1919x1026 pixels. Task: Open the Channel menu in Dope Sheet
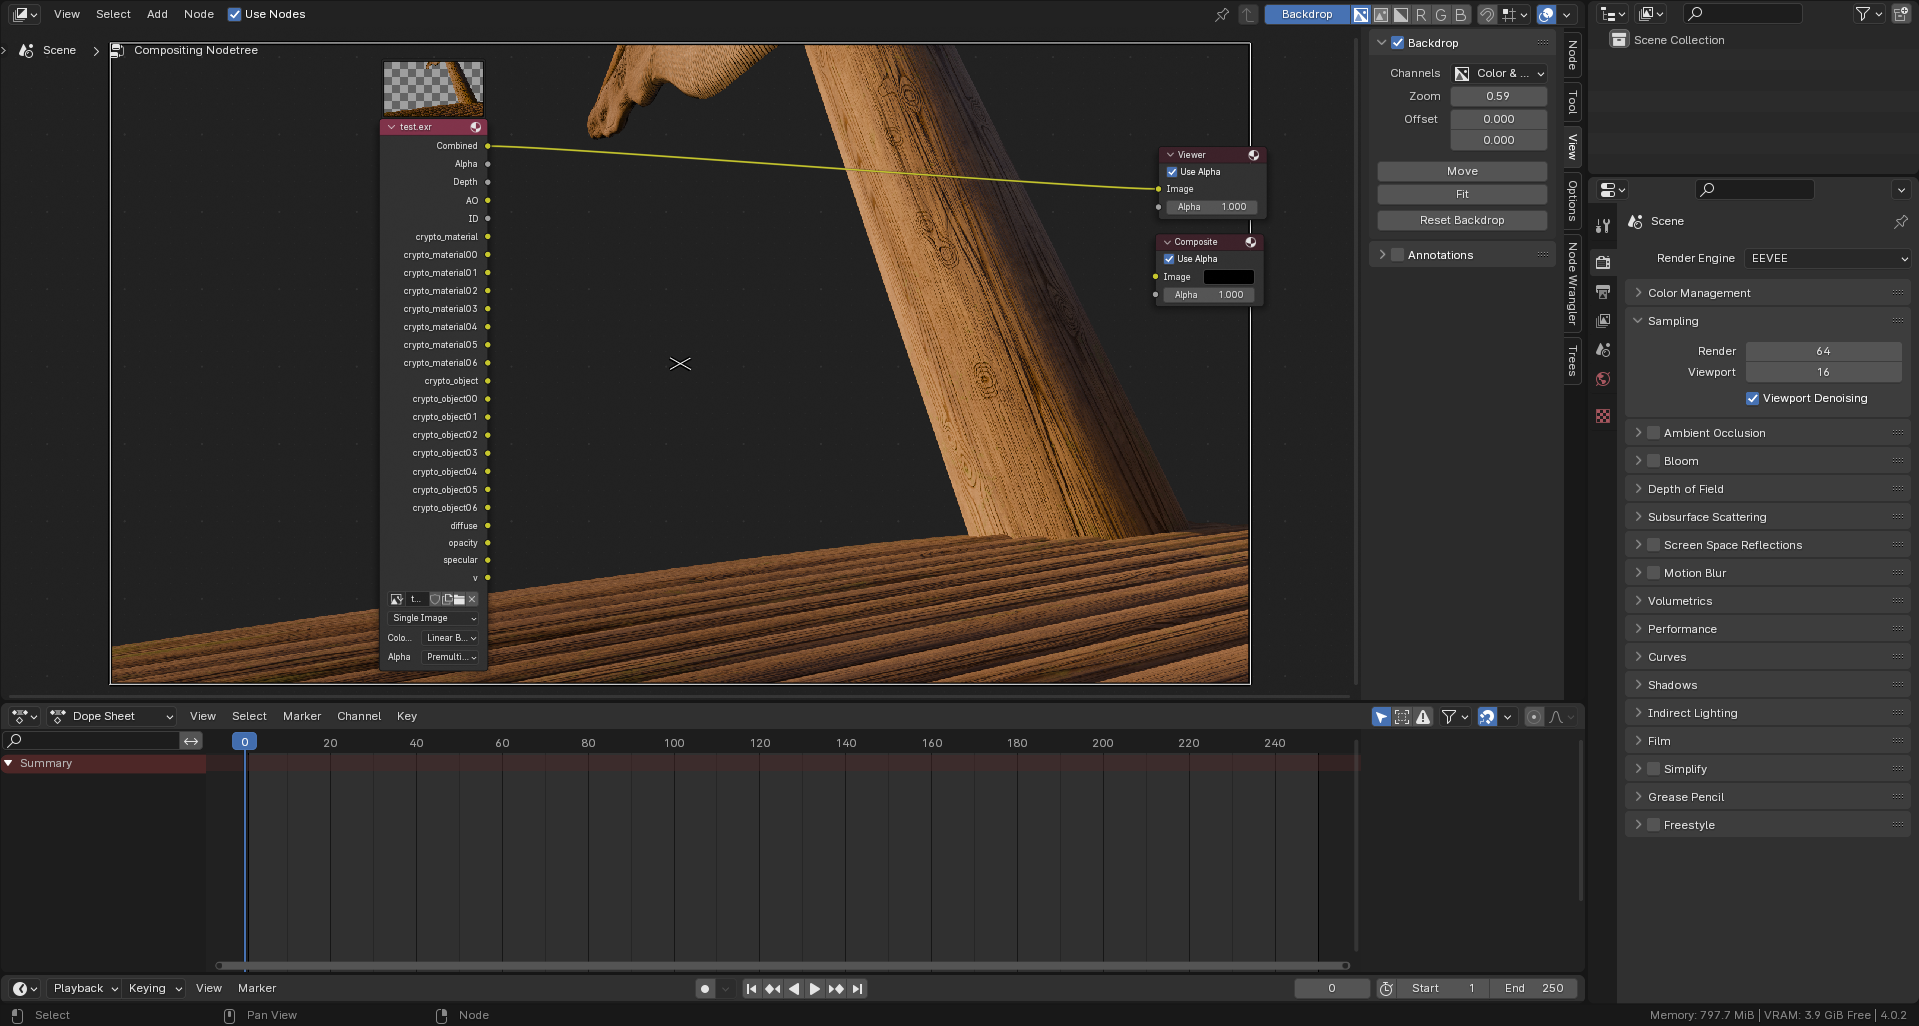(359, 716)
